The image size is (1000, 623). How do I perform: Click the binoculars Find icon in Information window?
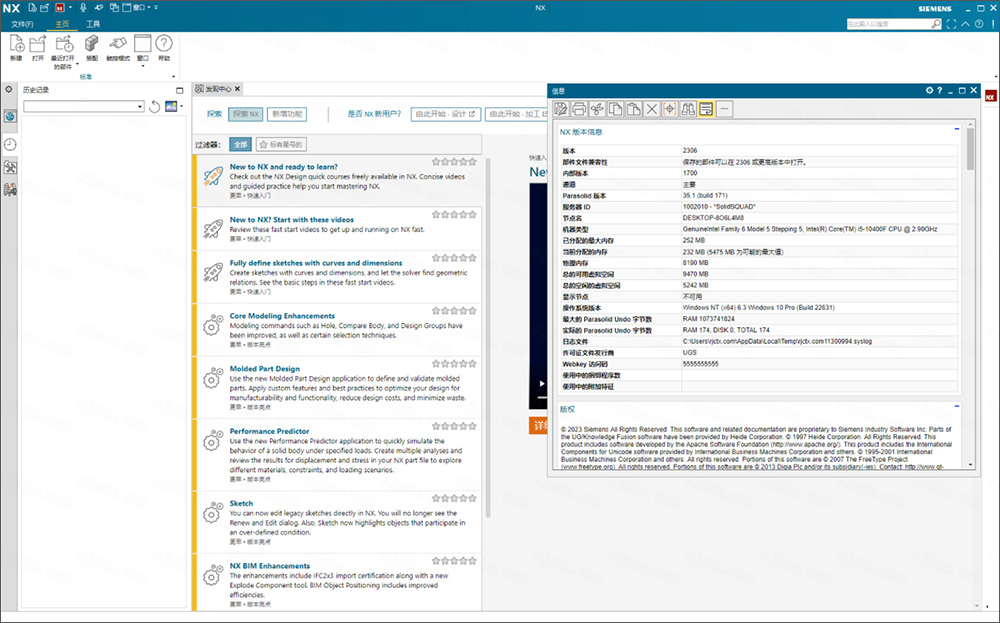pyautogui.click(x=688, y=109)
